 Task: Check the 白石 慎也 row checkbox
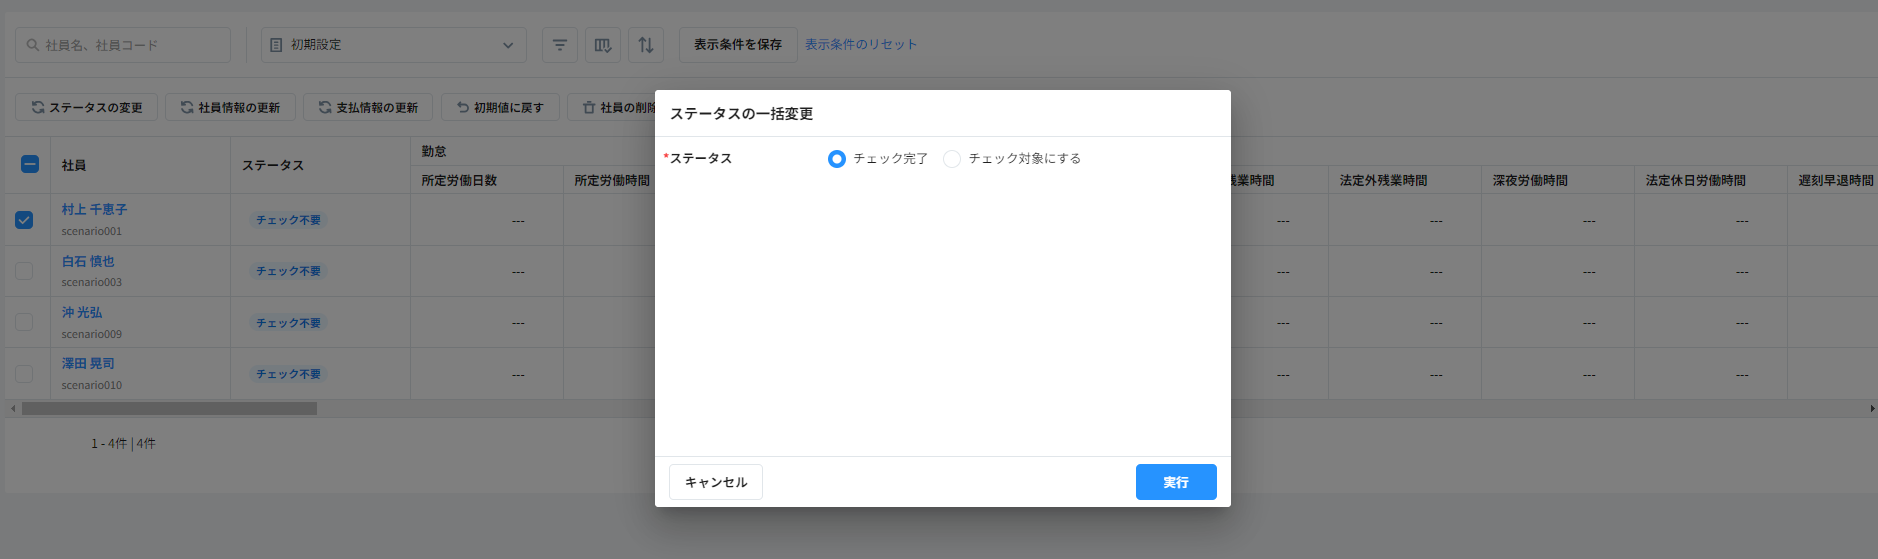point(24,271)
